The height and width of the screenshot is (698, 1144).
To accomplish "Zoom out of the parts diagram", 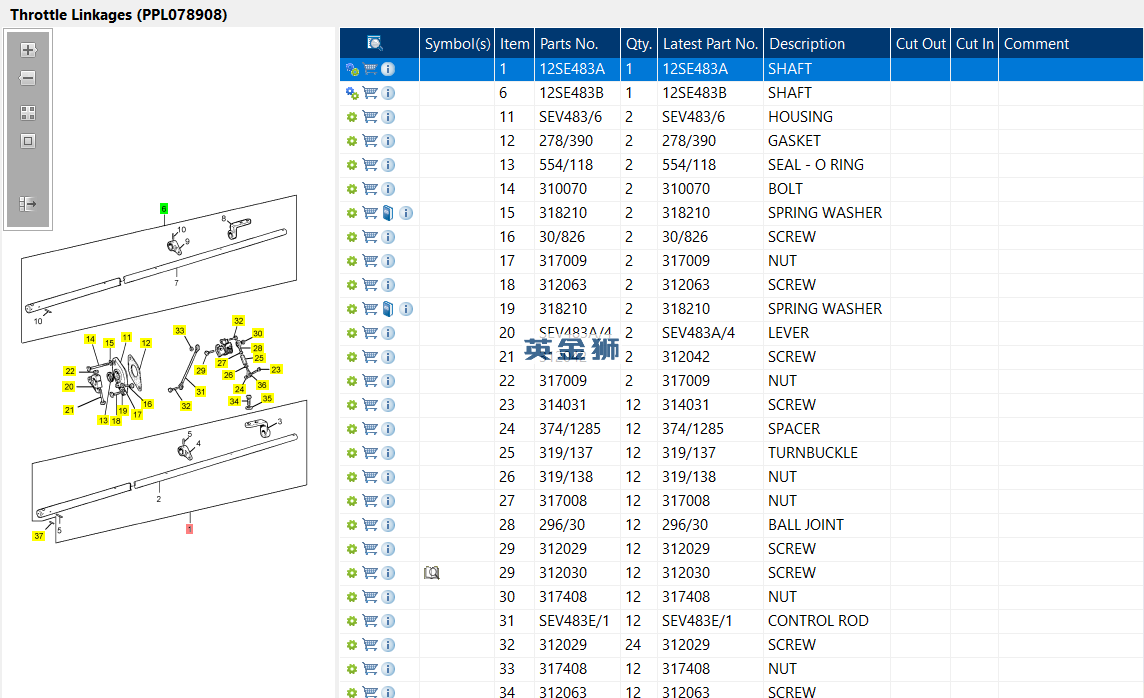I will [x=28, y=78].
